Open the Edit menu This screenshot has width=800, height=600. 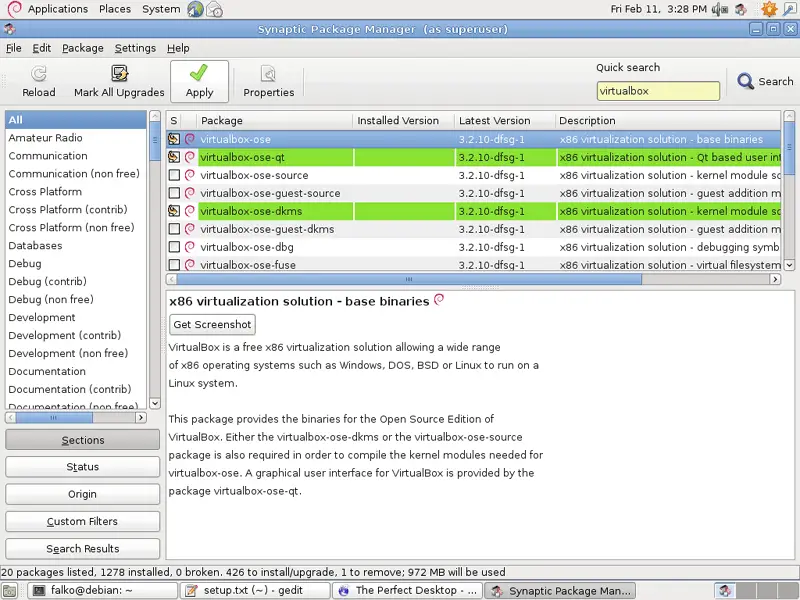coord(41,48)
